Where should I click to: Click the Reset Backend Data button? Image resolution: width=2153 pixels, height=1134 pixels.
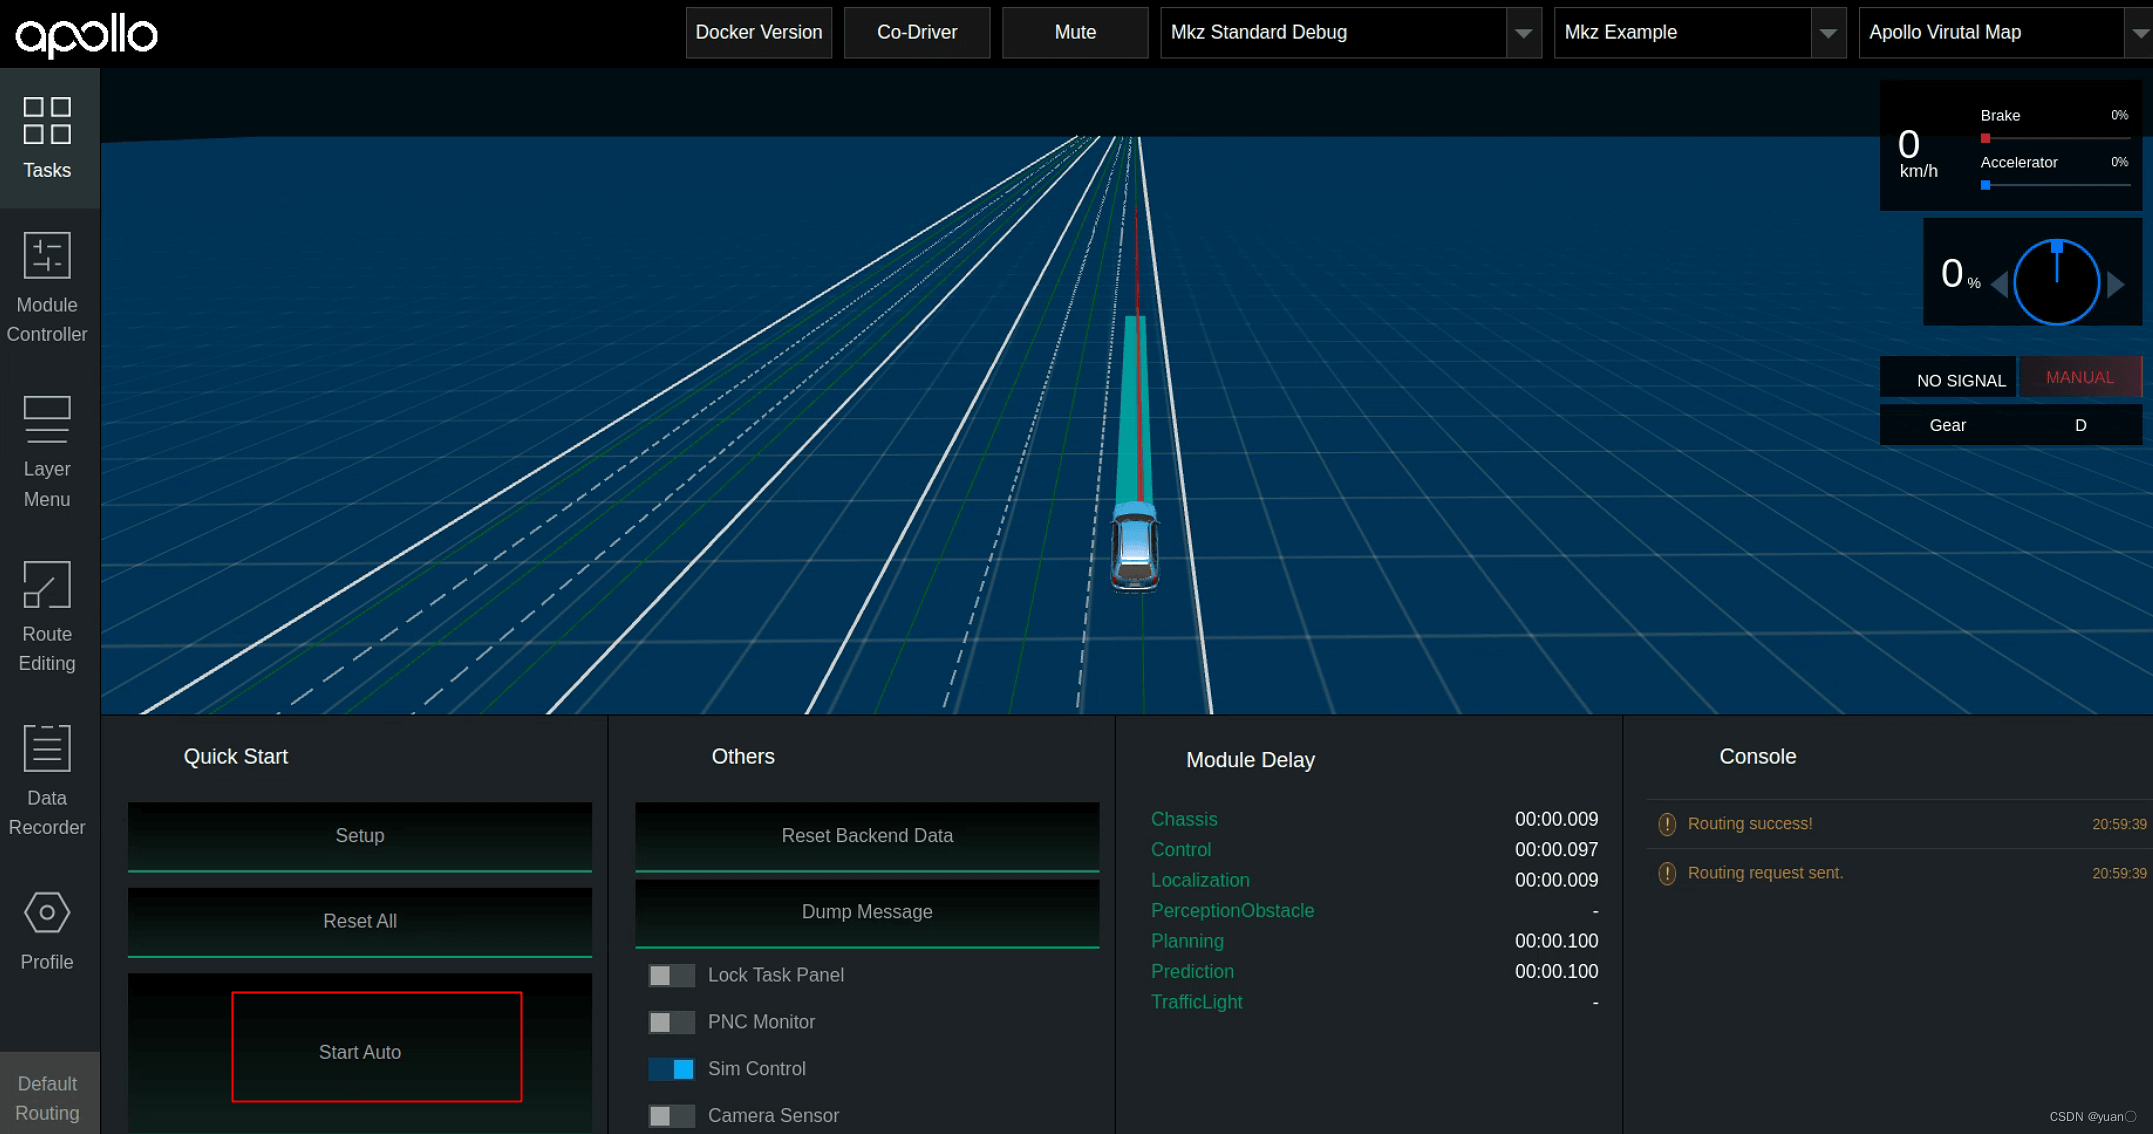coord(866,836)
